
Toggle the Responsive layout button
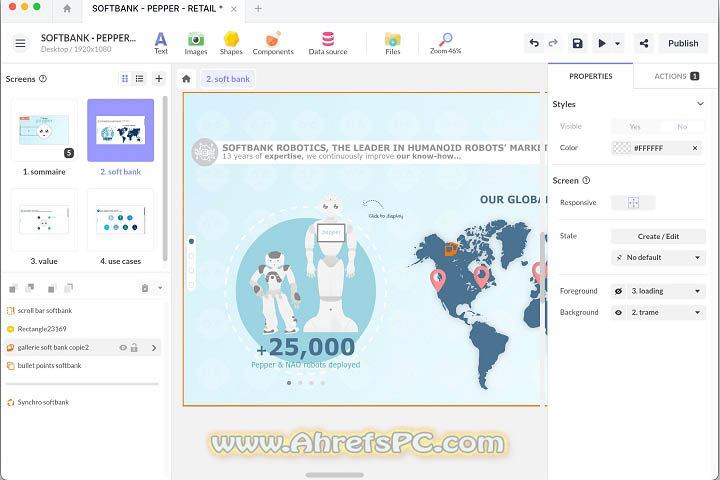tap(633, 203)
